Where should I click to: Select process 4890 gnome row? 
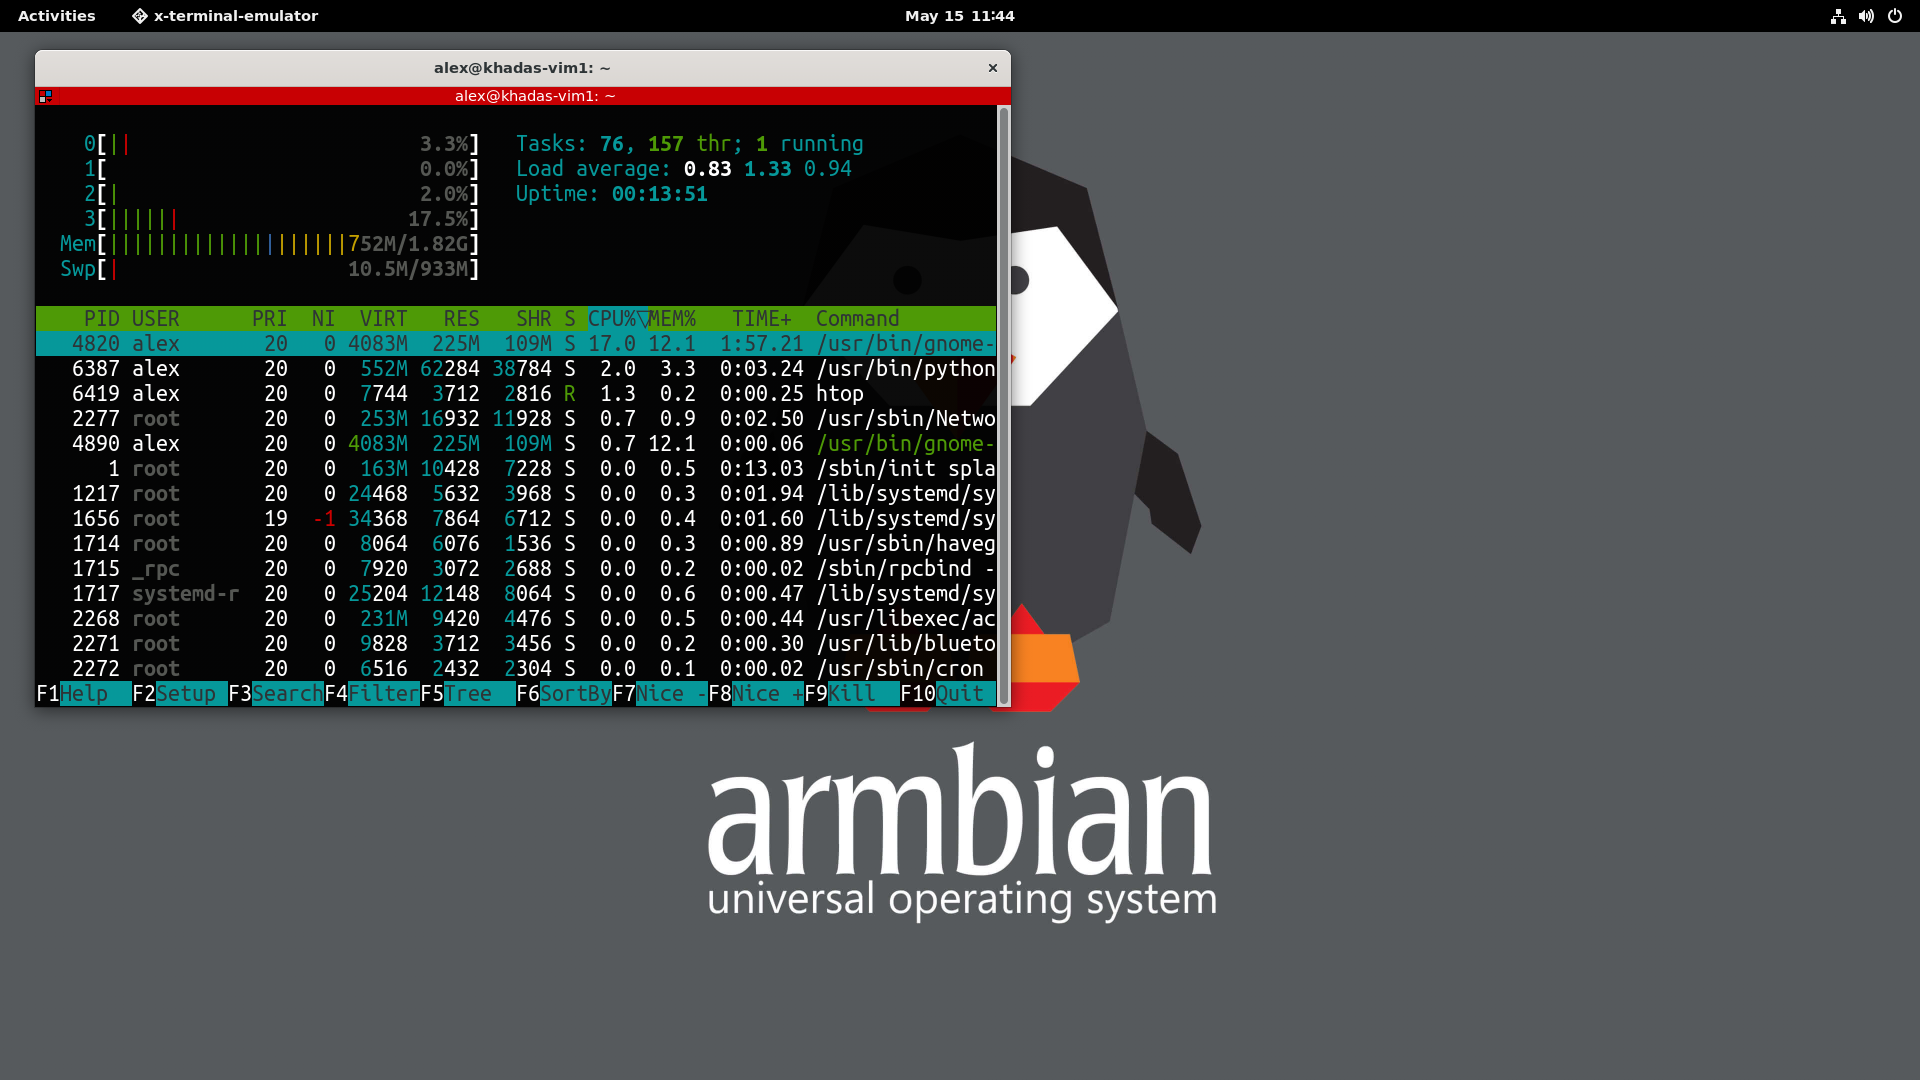516,444
